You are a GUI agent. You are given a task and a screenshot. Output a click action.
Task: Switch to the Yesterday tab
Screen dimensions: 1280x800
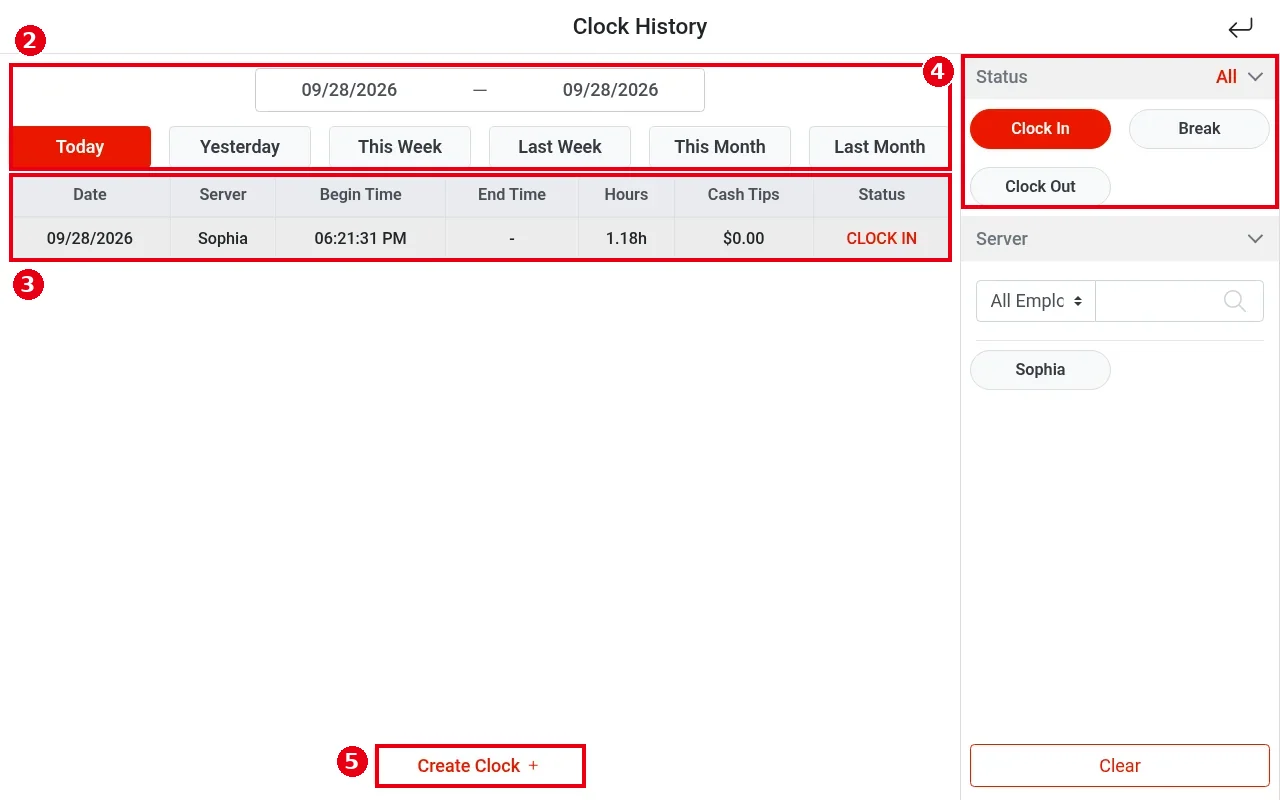coord(240,146)
